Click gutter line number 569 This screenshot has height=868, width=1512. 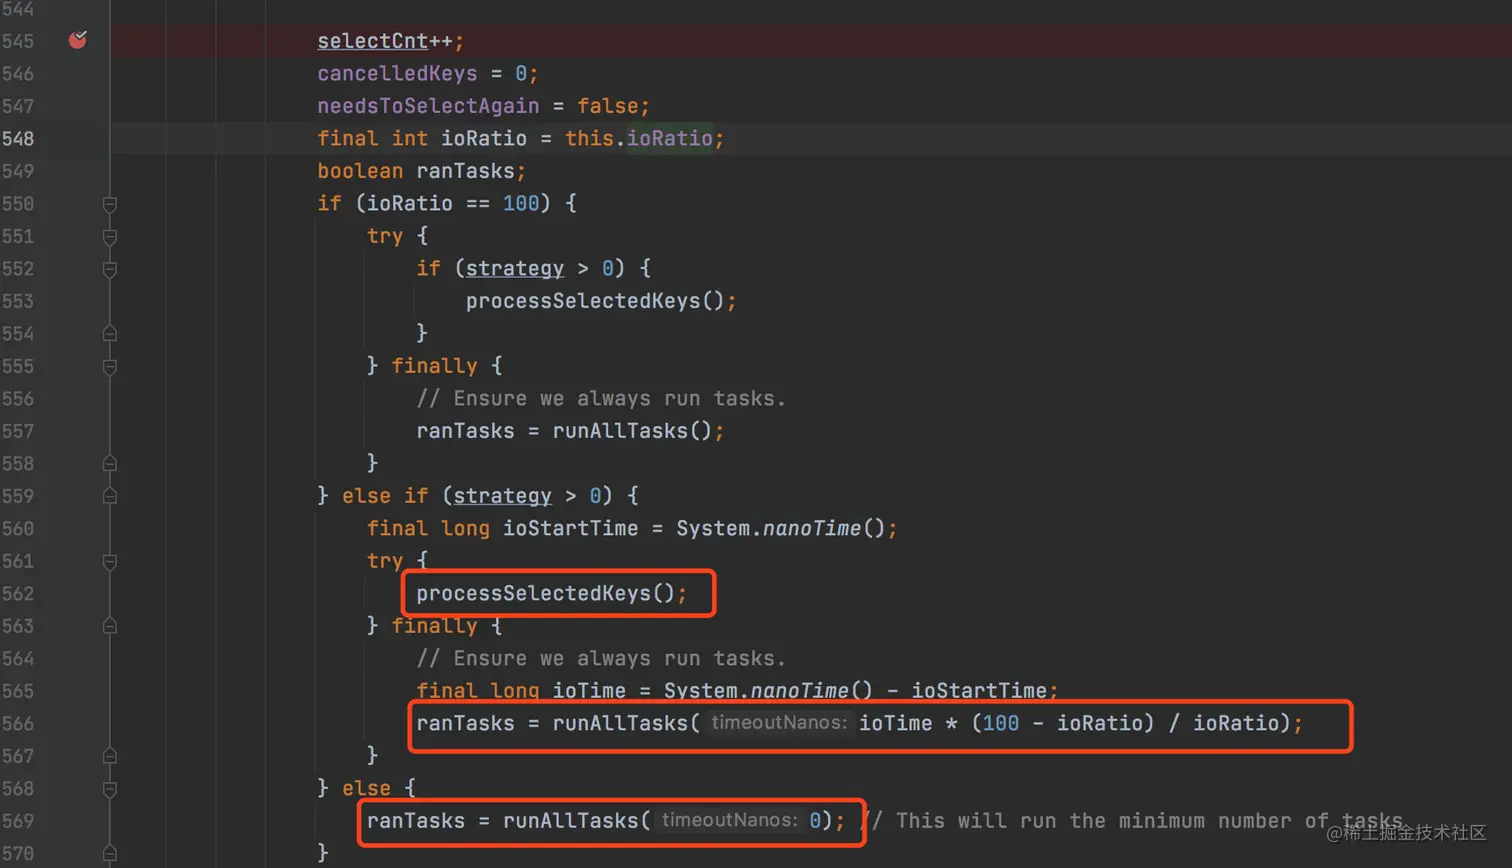(x=18, y=821)
